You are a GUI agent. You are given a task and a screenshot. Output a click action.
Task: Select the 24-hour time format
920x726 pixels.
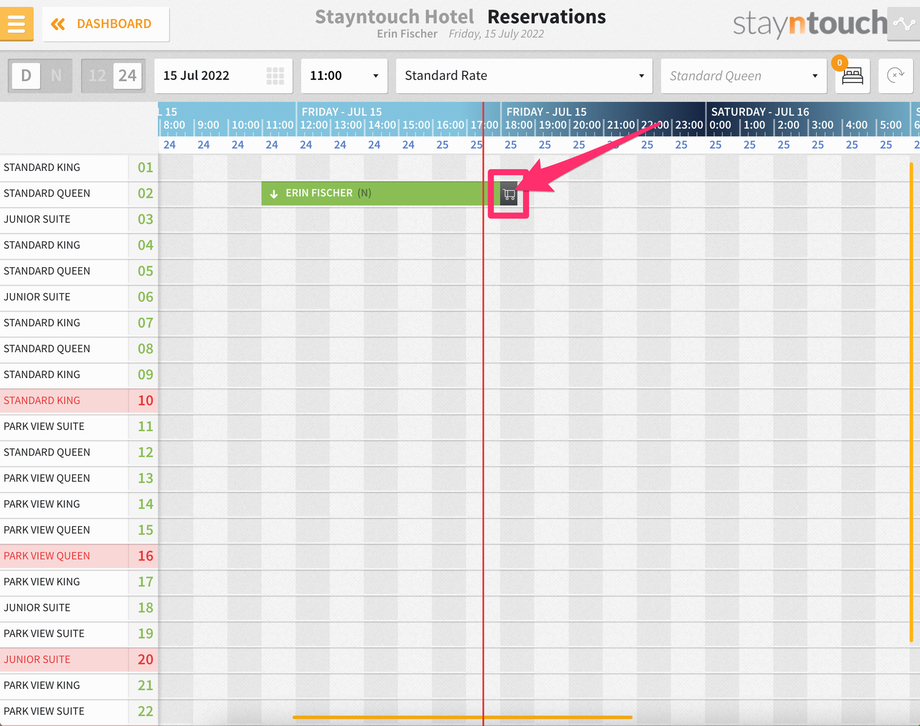[127, 76]
